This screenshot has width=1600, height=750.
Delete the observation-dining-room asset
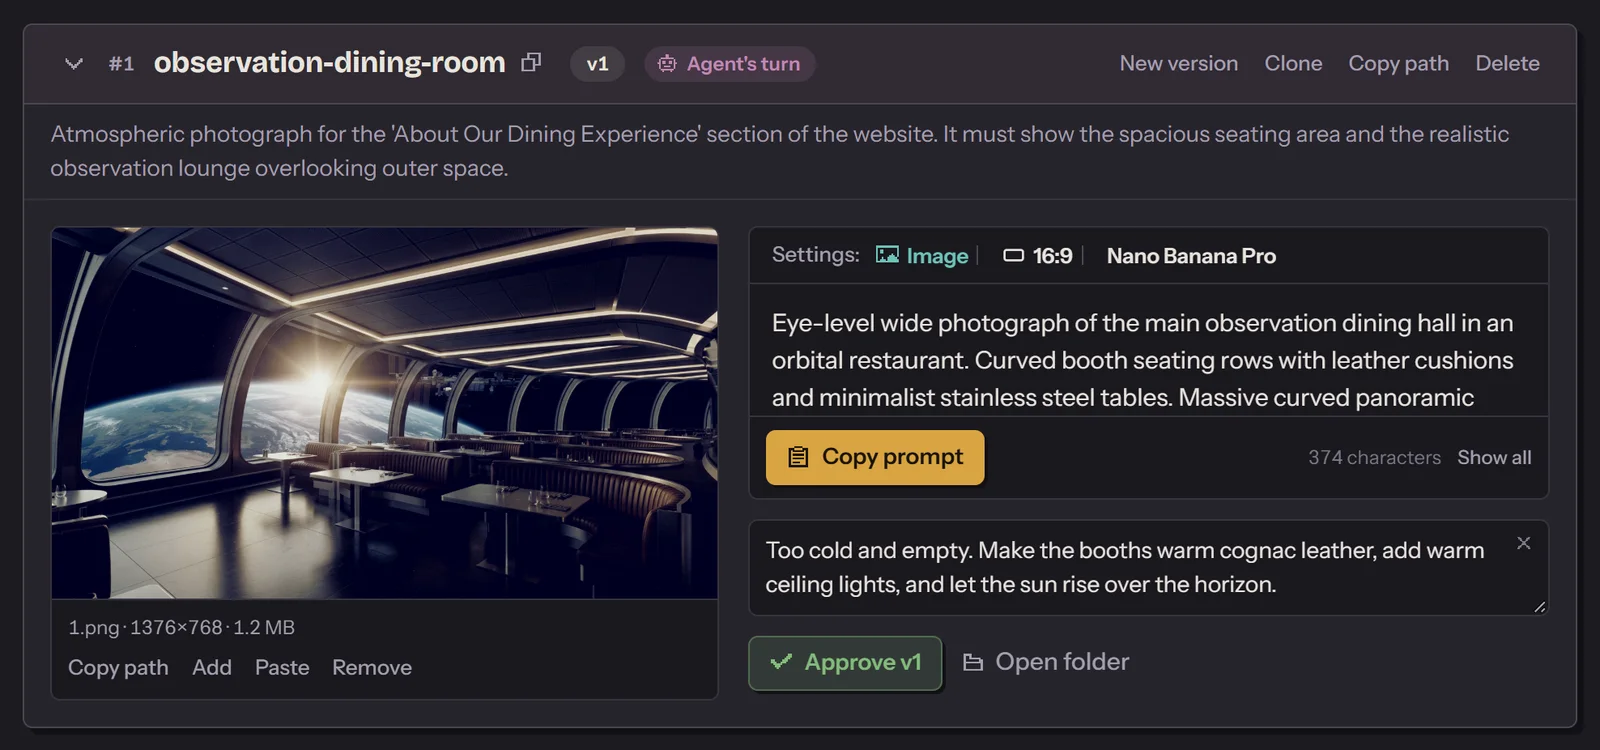coord(1507,63)
